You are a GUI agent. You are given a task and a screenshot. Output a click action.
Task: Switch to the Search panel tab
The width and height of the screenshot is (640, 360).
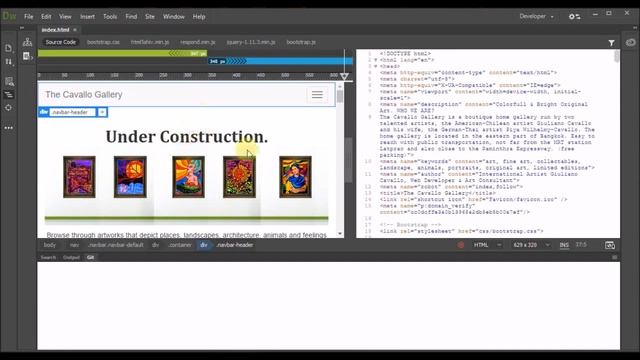pos(48,257)
